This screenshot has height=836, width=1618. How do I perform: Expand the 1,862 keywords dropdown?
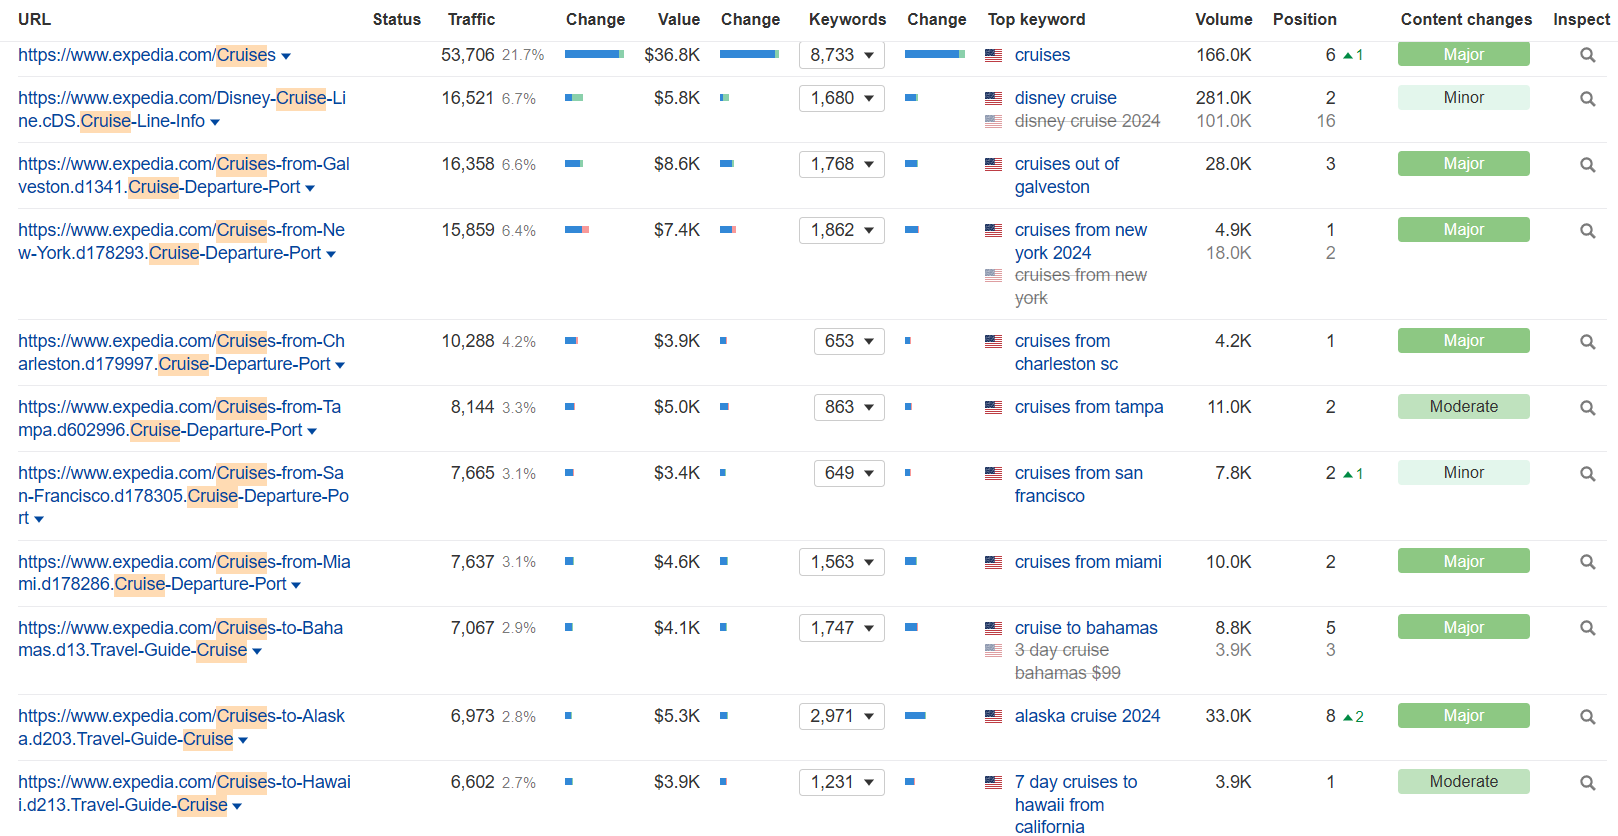pyautogui.click(x=842, y=230)
